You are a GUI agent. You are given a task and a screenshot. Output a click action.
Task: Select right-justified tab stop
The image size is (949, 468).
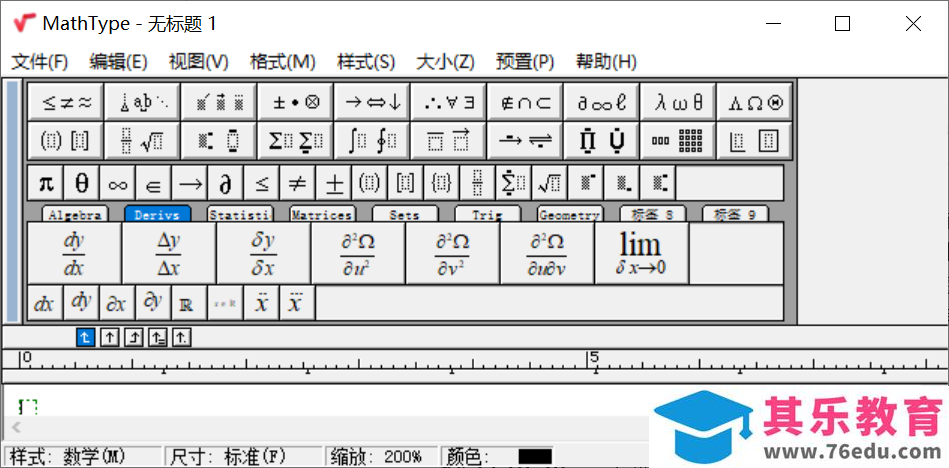[133, 337]
